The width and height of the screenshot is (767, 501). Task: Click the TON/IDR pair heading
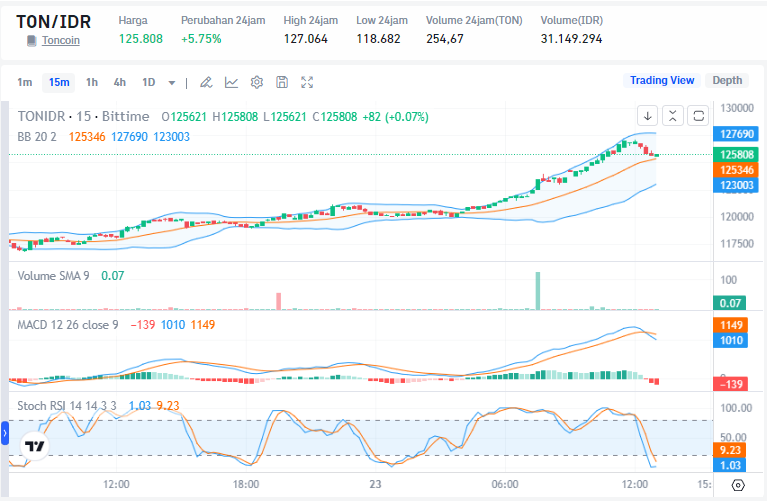53,22
